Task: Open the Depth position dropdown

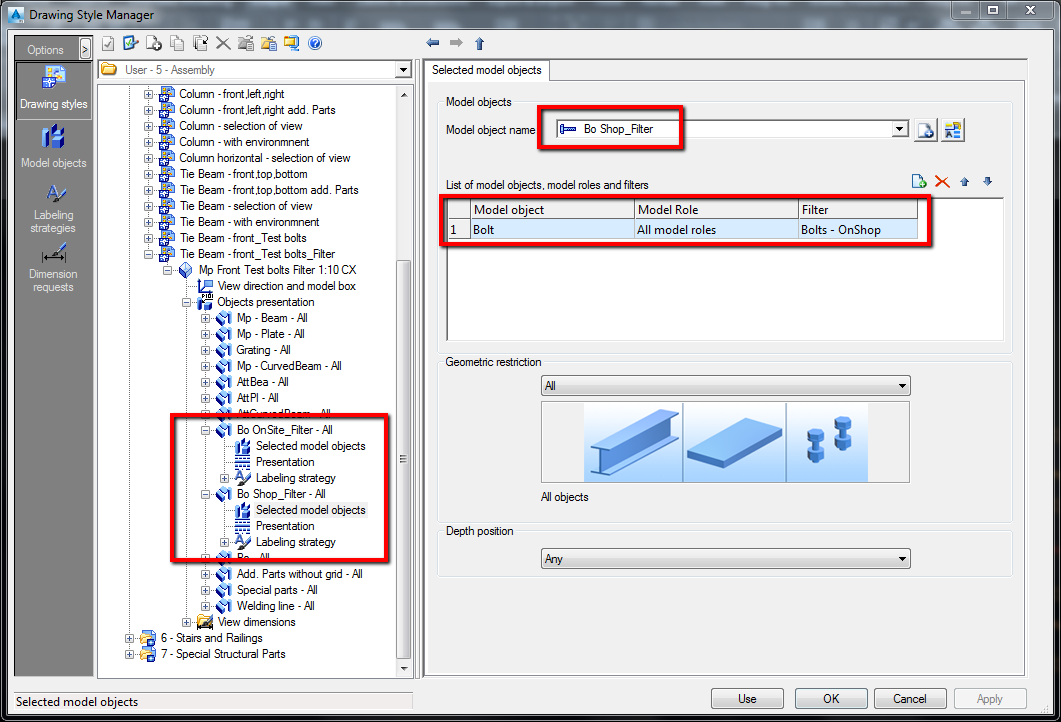Action: 901,559
